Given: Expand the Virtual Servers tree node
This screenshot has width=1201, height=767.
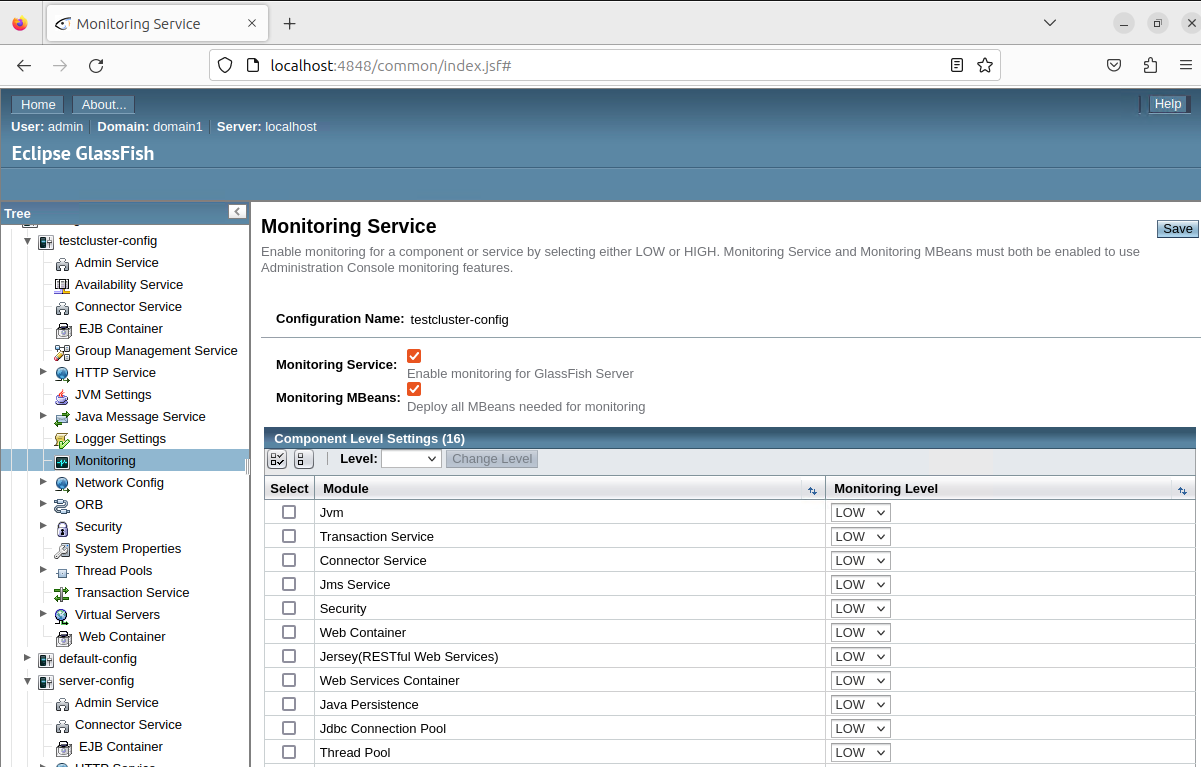Looking at the screenshot, I should coord(44,614).
